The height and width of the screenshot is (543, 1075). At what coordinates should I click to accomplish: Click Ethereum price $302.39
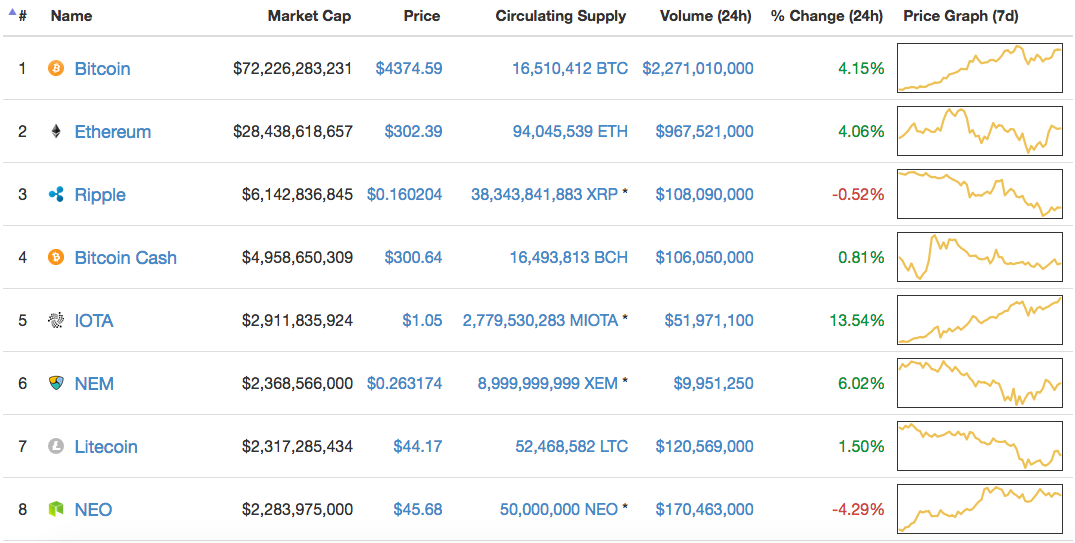click(x=413, y=132)
